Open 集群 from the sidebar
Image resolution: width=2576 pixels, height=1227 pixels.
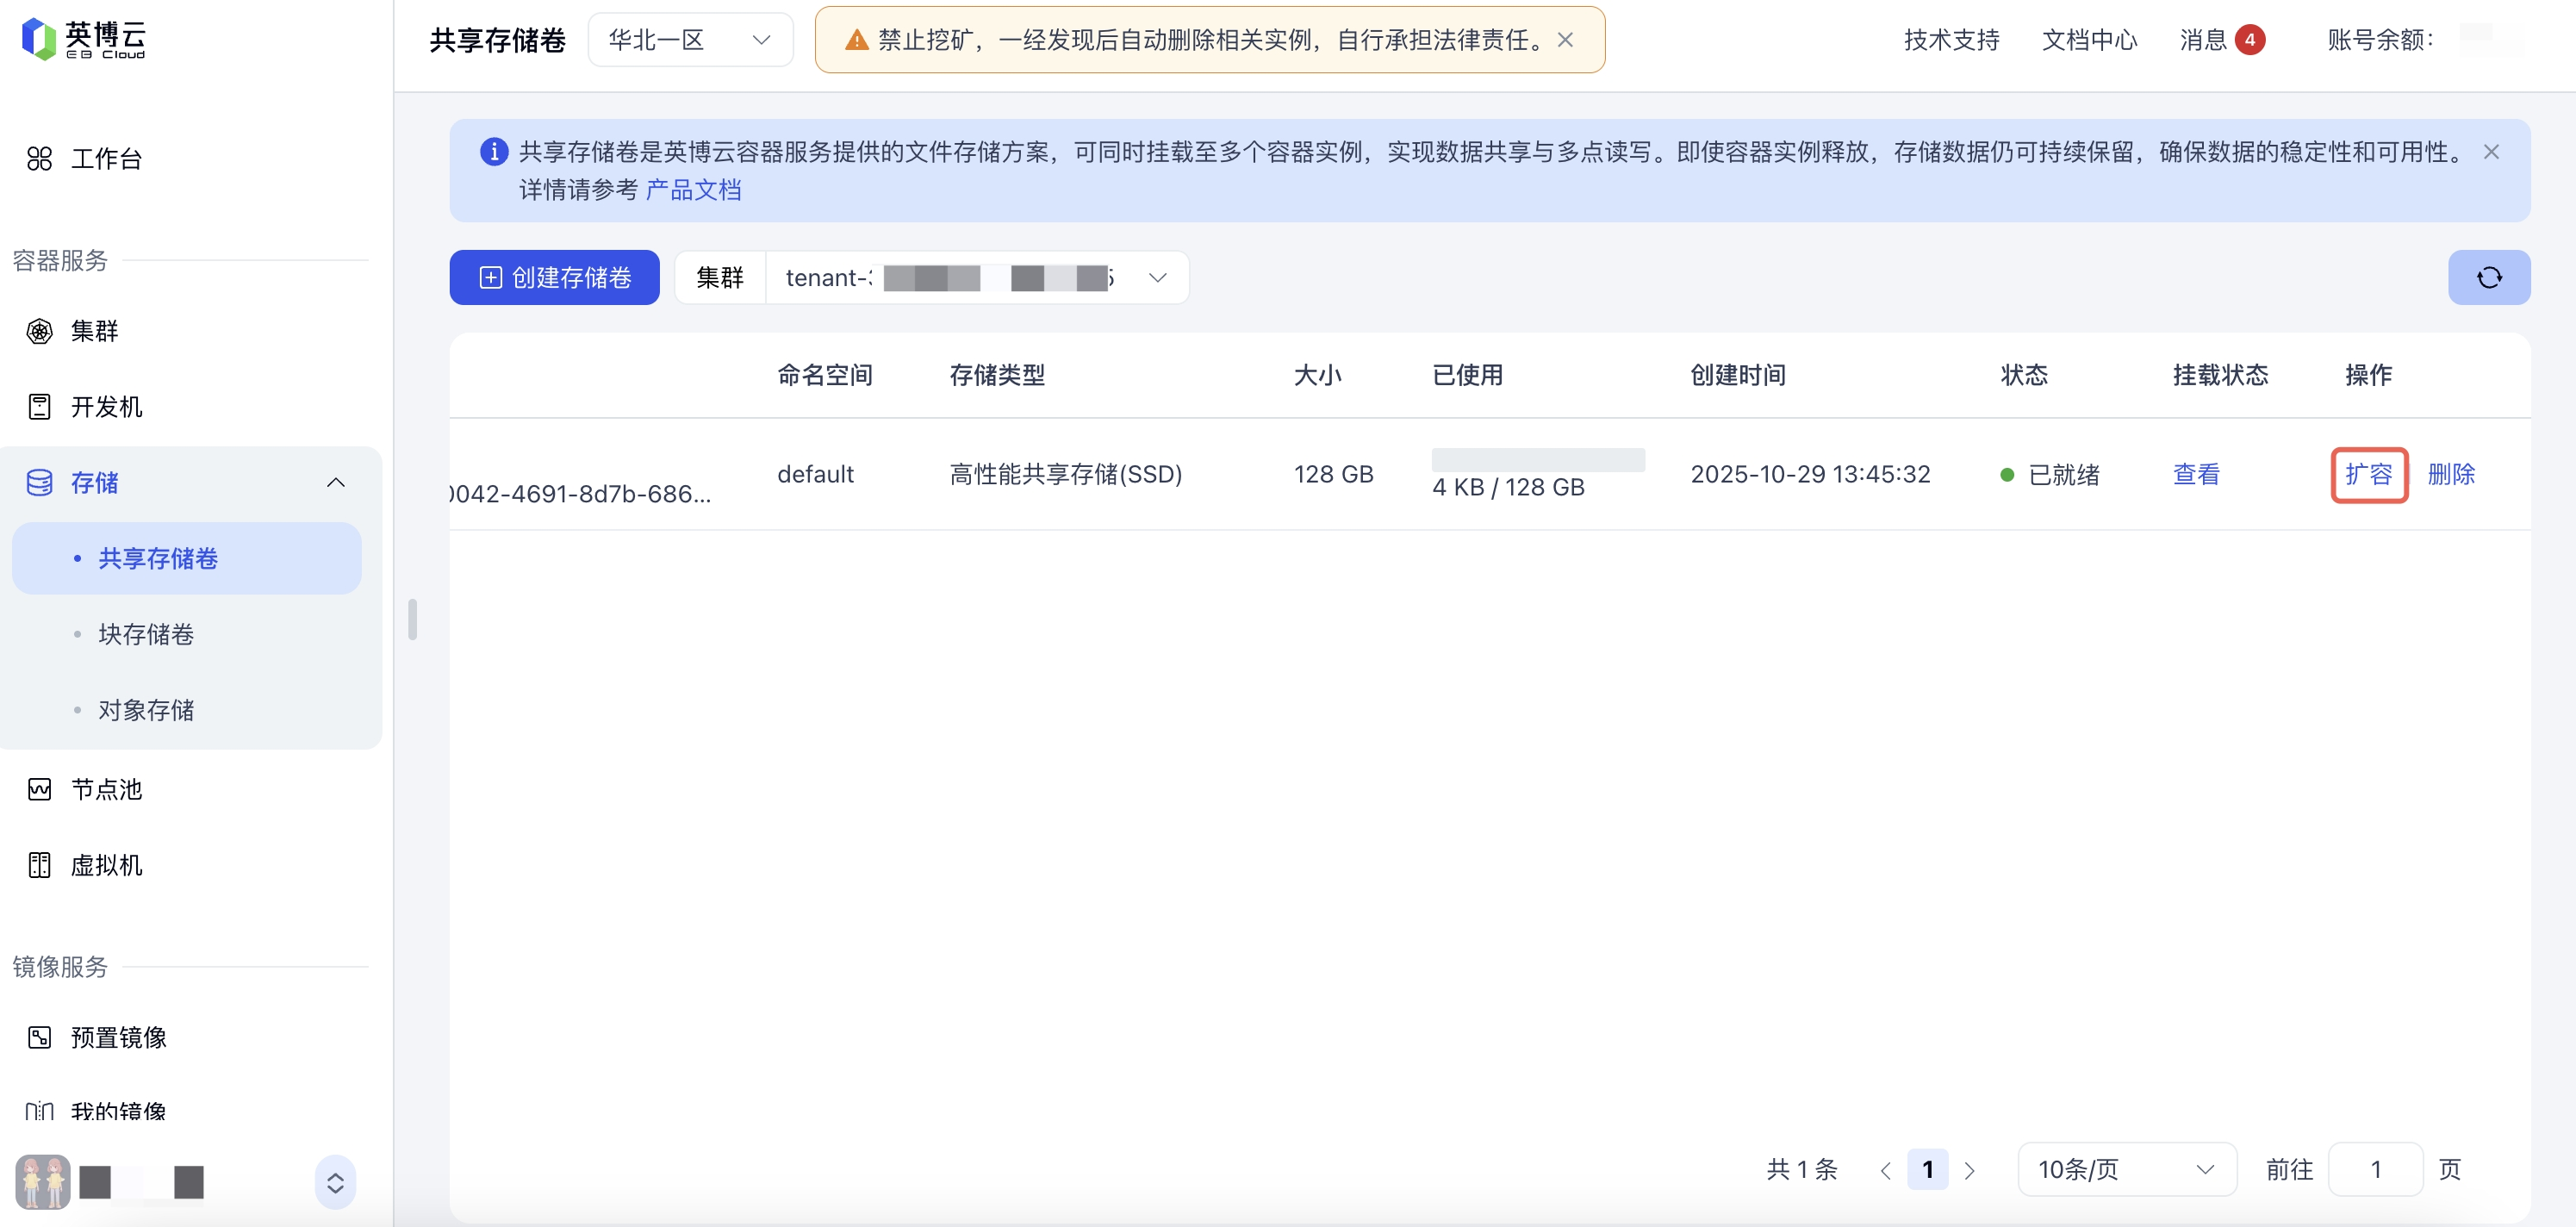point(94,331)
